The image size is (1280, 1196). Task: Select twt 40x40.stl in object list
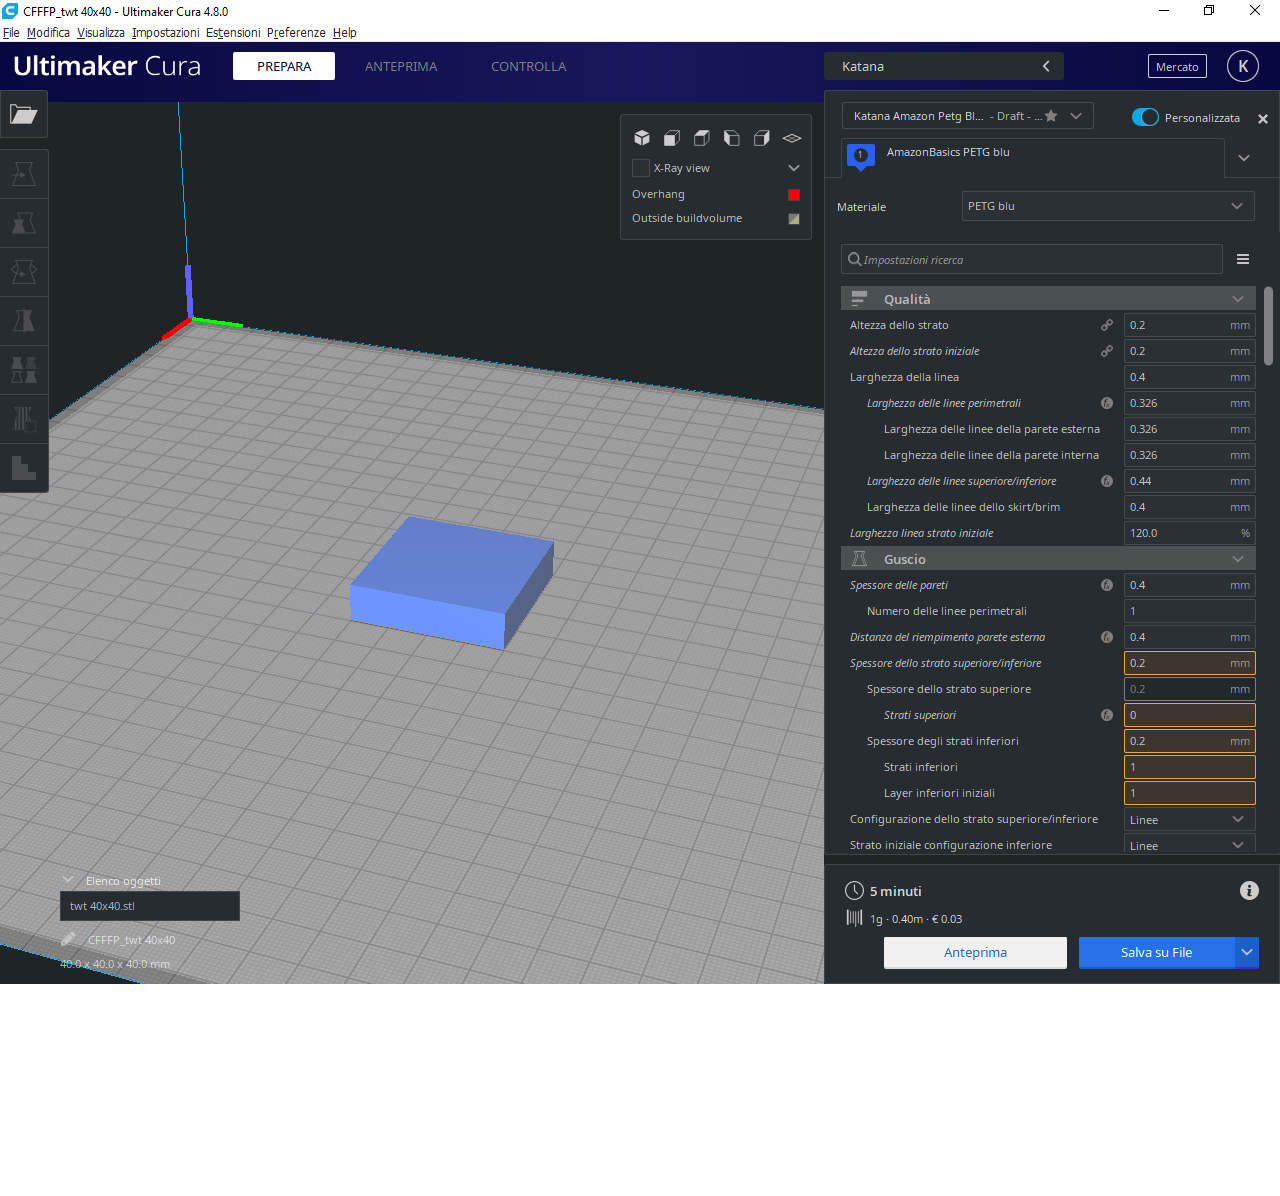tap(150, 906)
